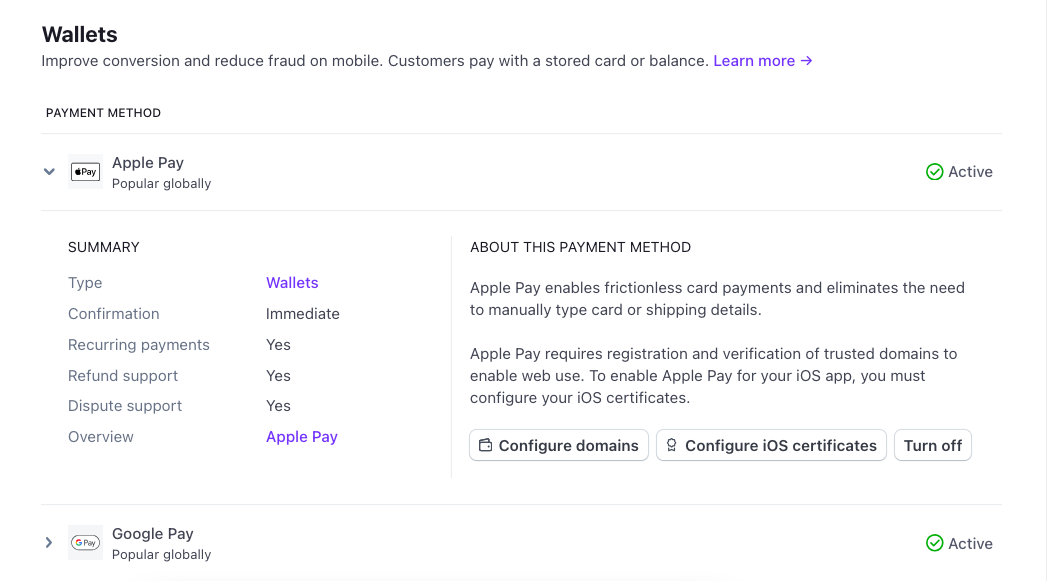Follow the Learn more link text
This screenshot has width=1047, height=581.
(753, 61)
